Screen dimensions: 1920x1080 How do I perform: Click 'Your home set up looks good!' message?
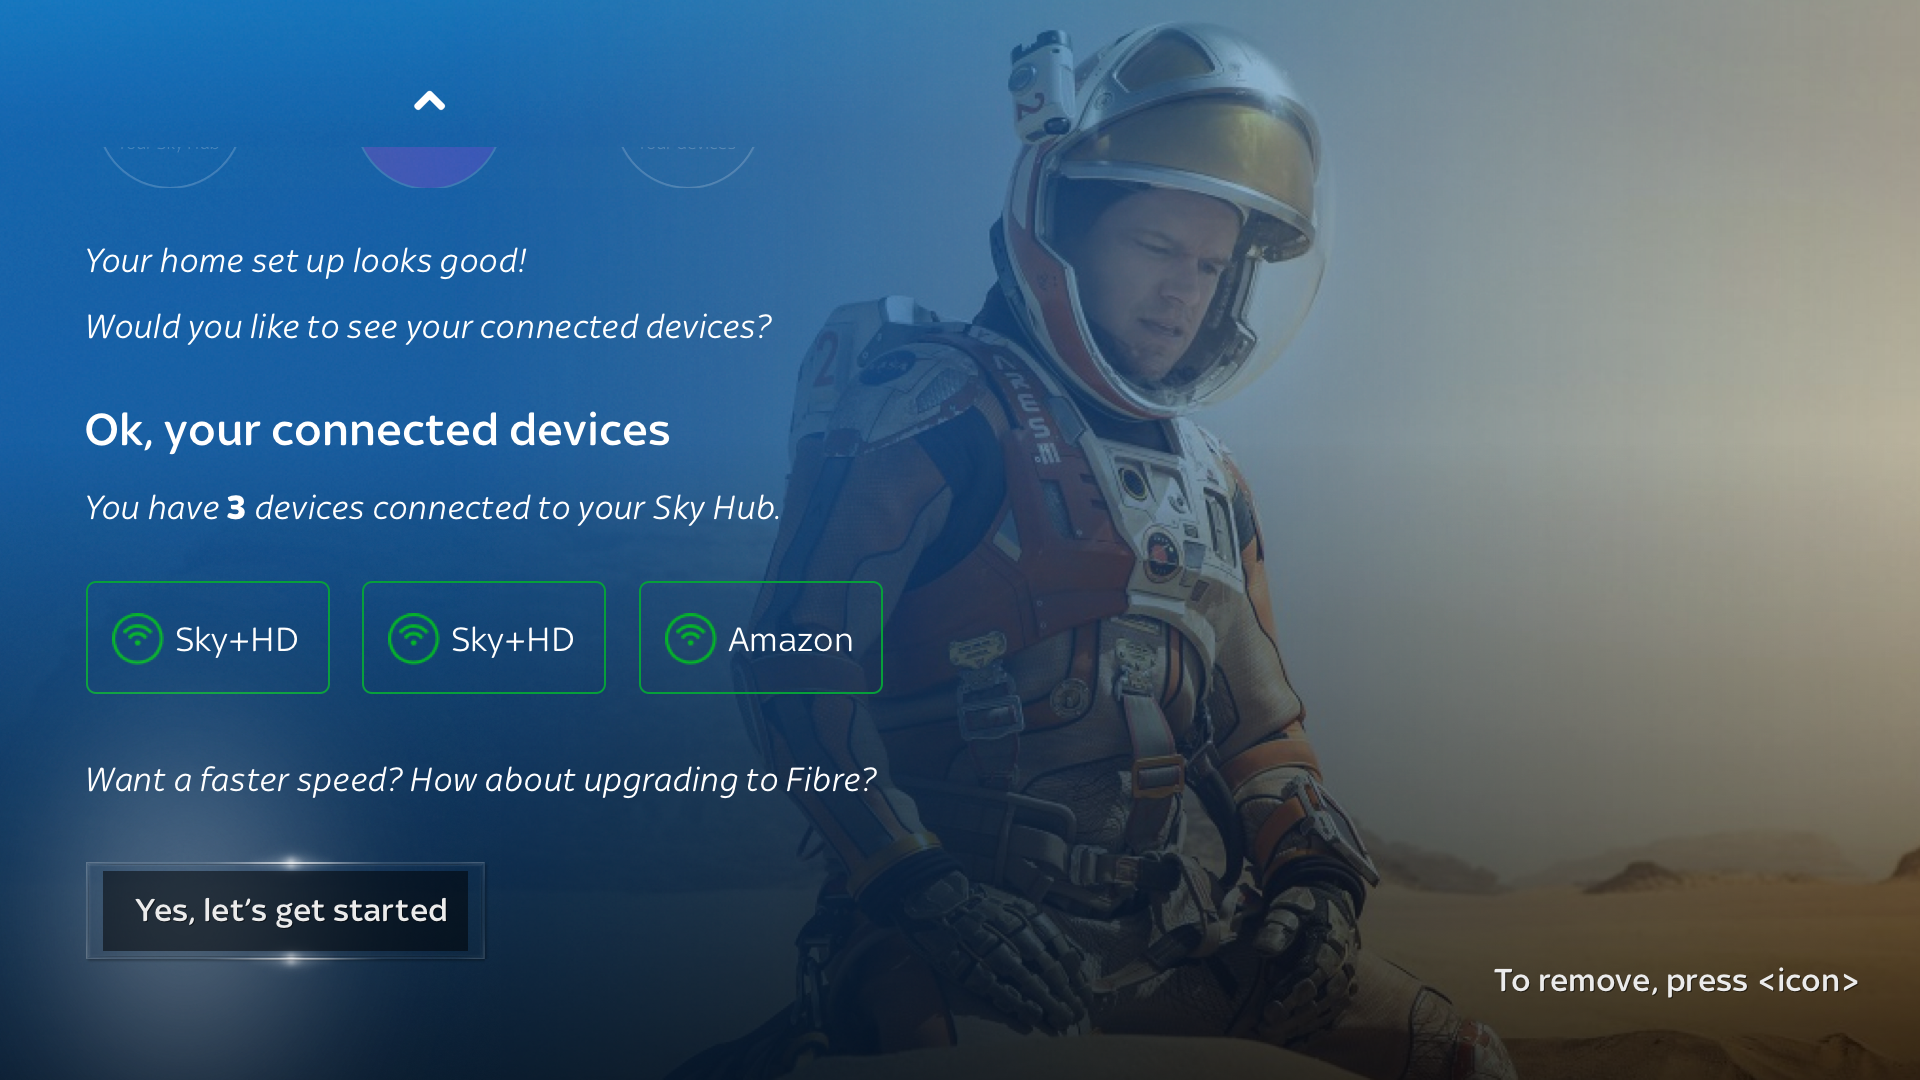pyautogui.click(x=306, y=261)
